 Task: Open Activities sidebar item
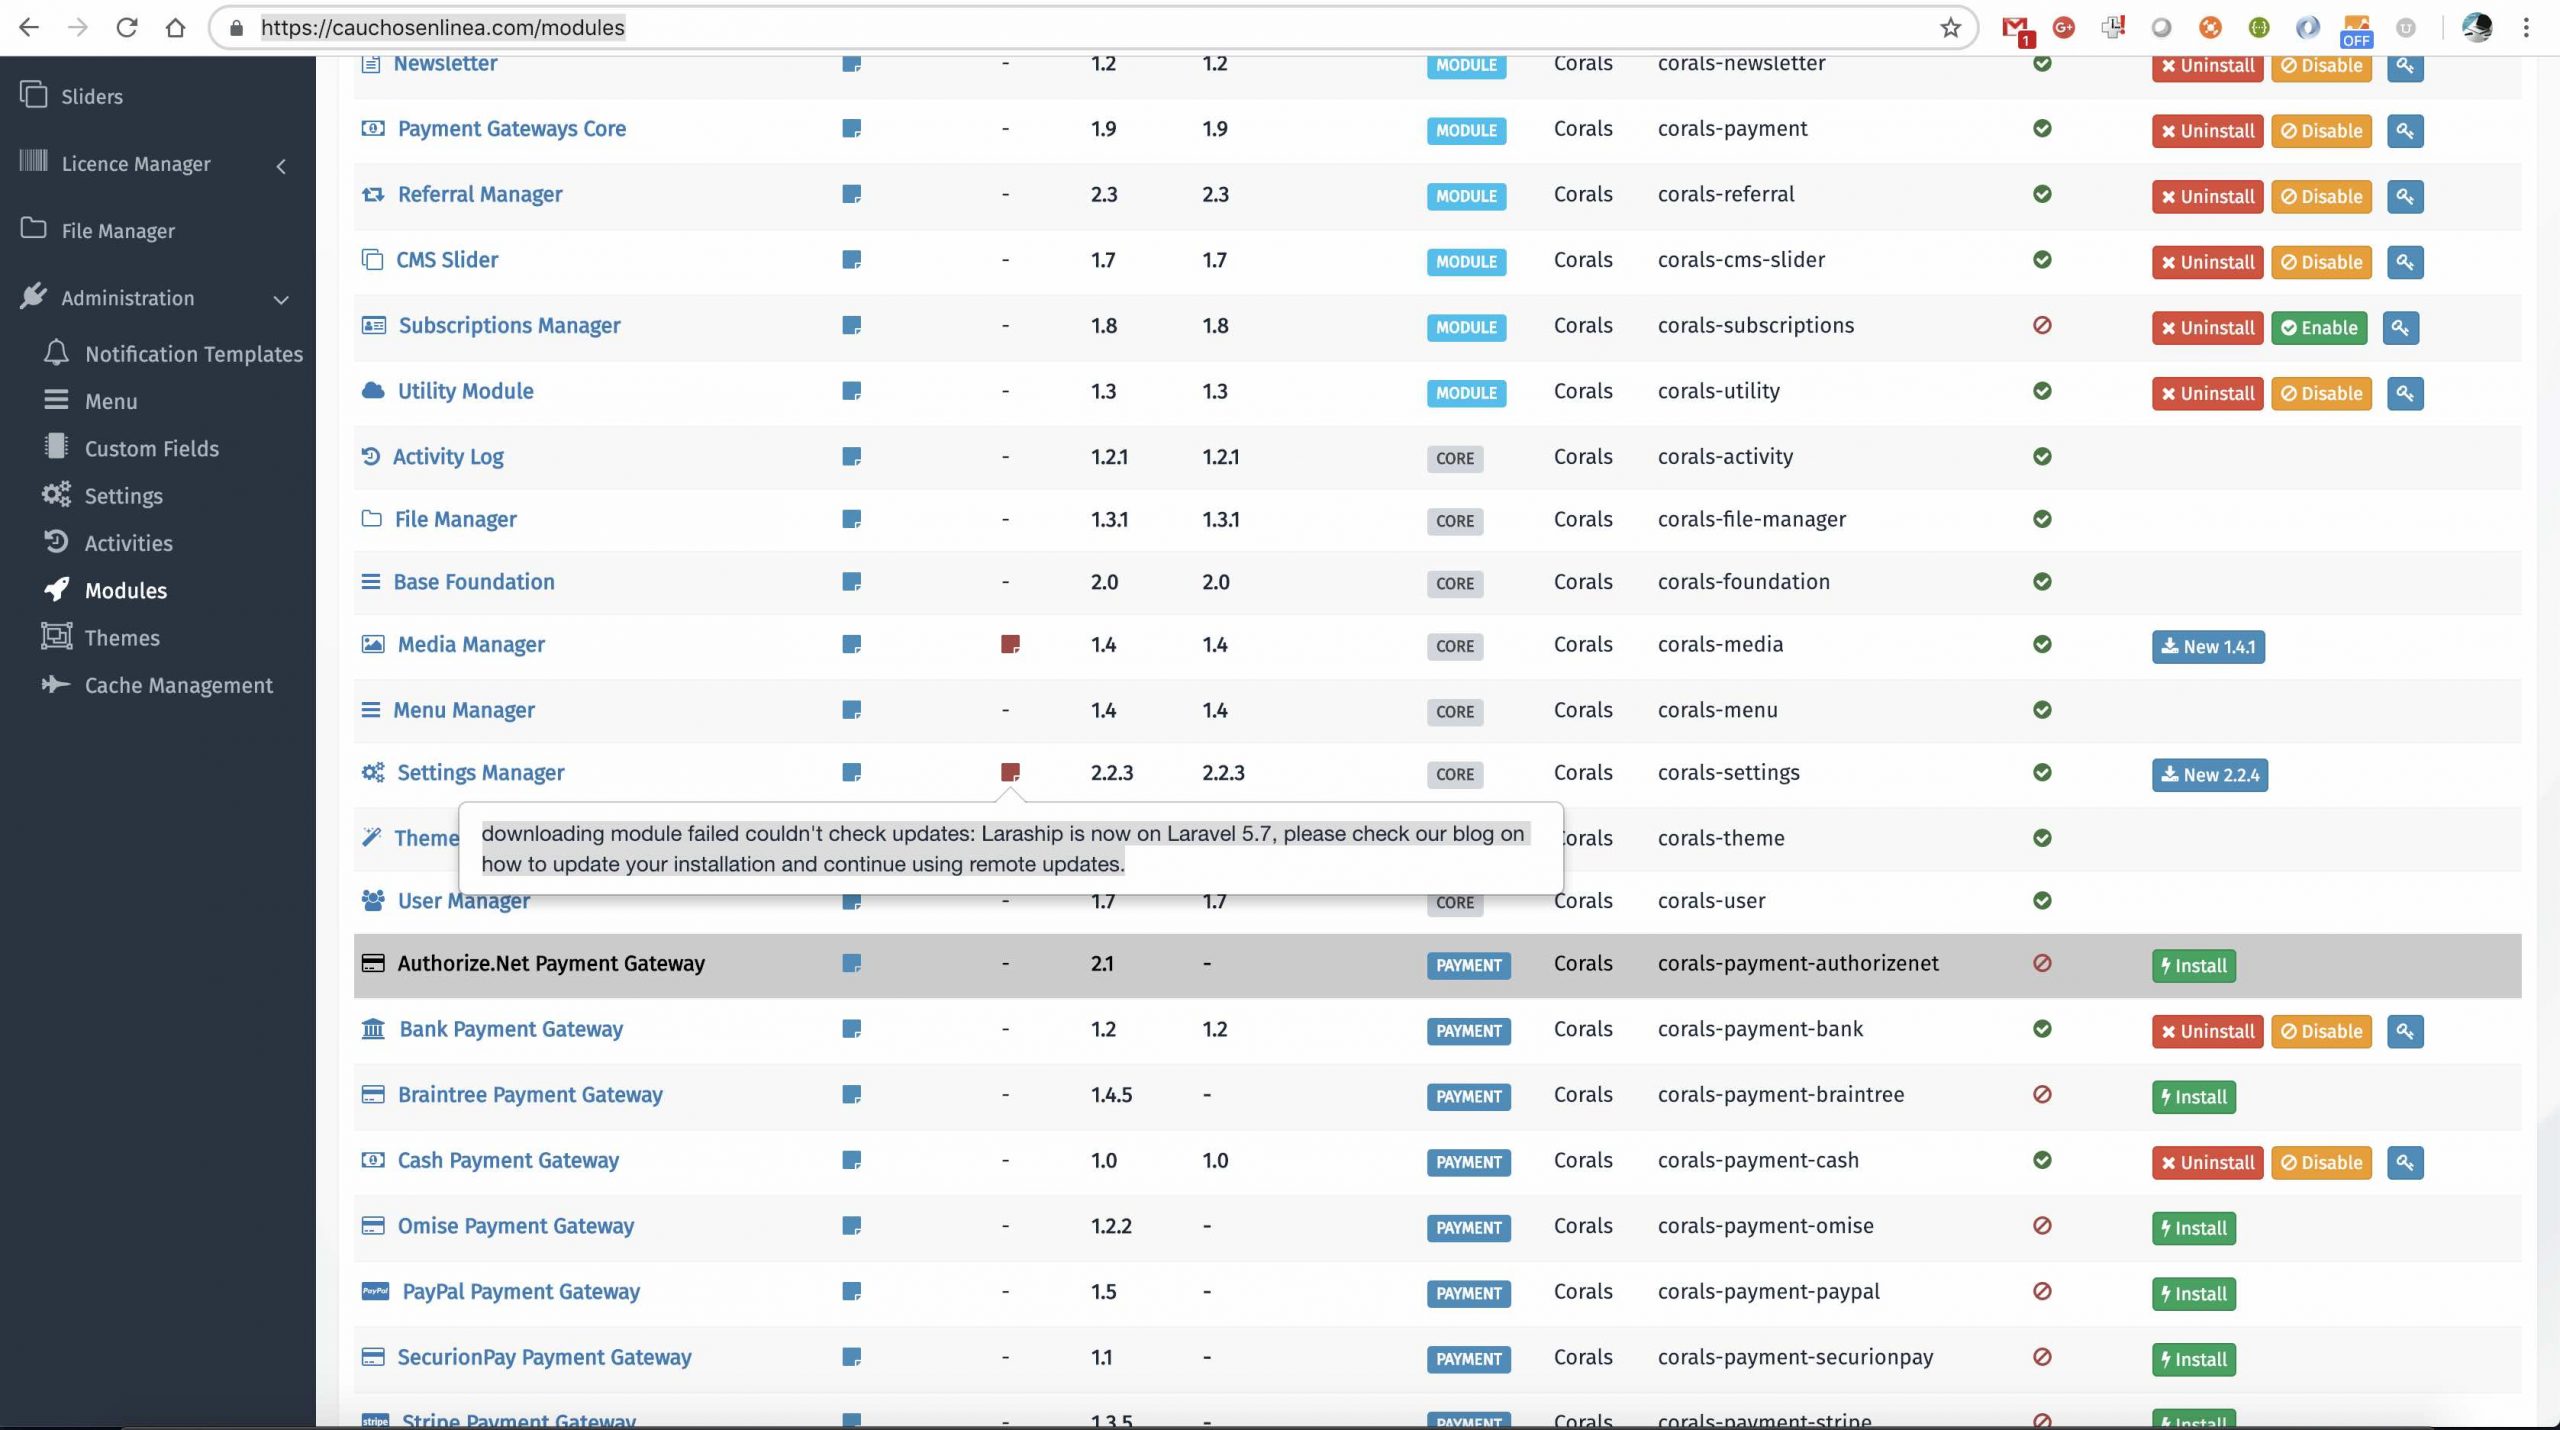coord(128,543)
